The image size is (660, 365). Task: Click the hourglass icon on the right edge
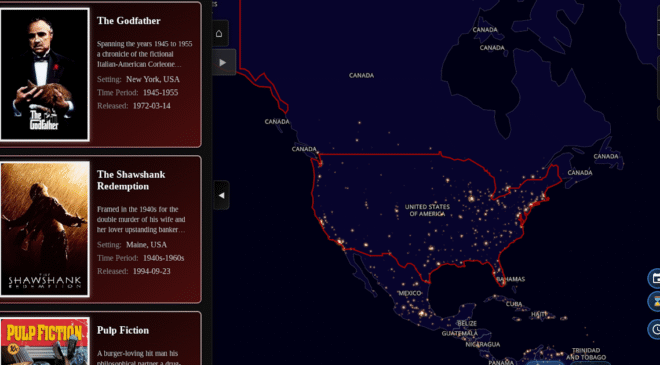tap(655, 301)
